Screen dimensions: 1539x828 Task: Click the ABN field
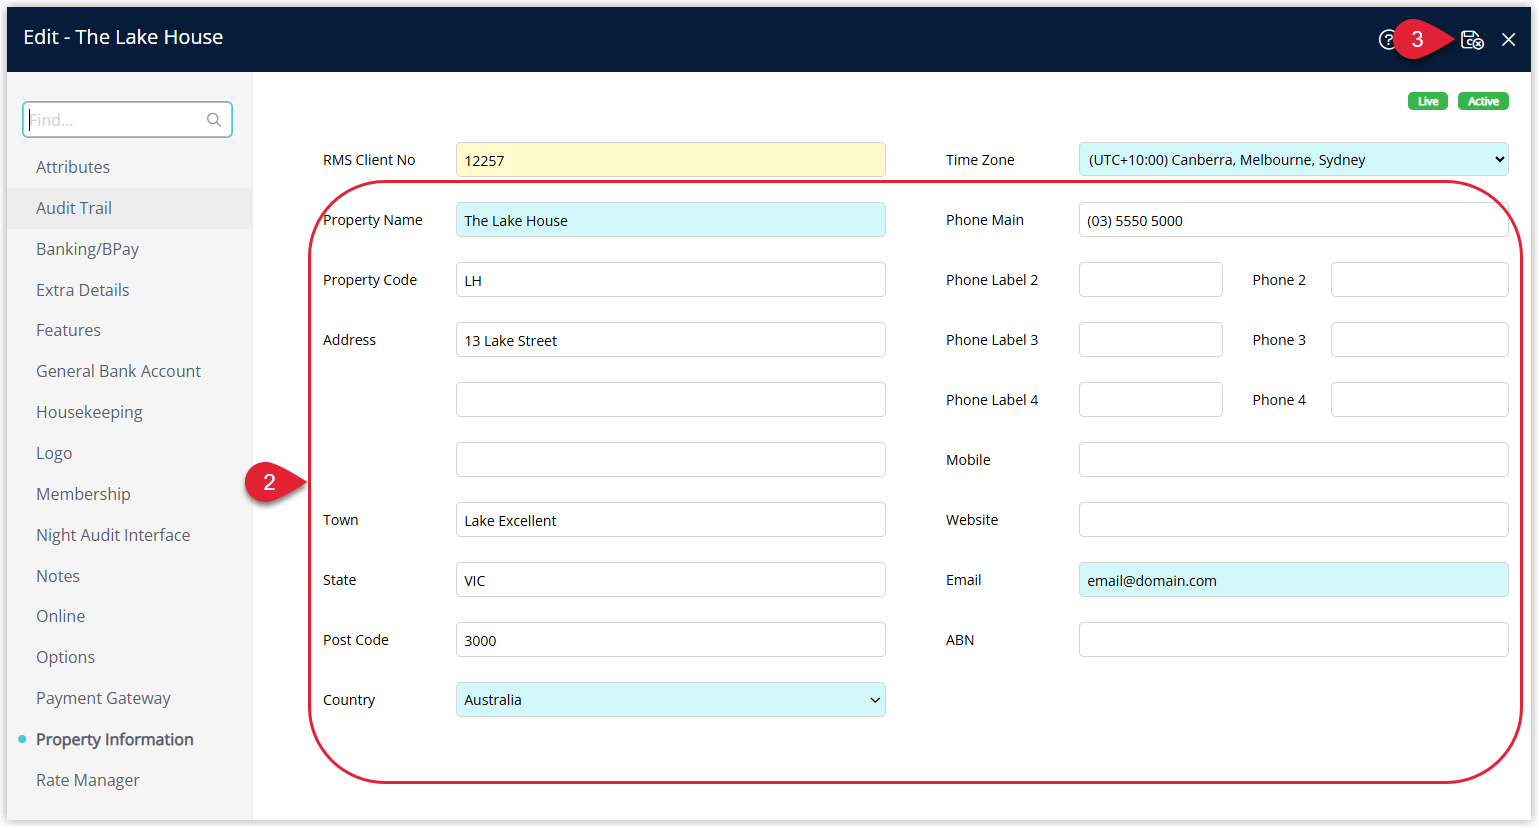click(1293, 640)
